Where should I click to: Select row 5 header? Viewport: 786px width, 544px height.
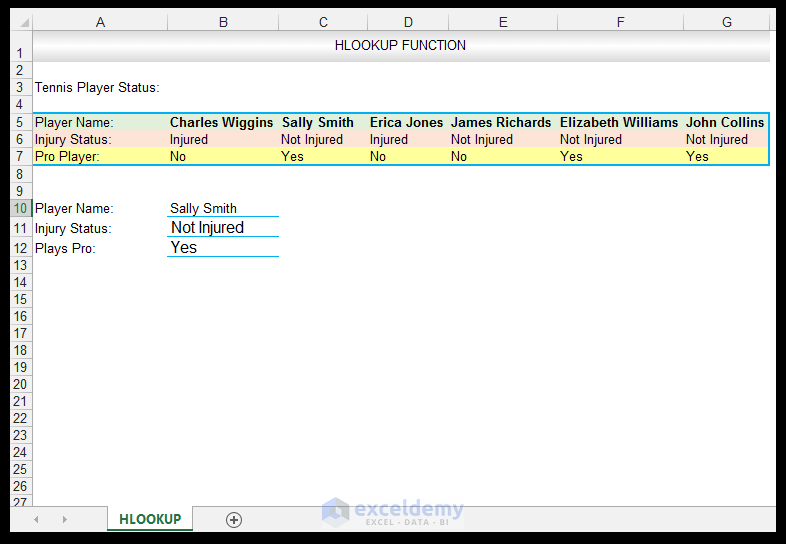click(21, 122)
